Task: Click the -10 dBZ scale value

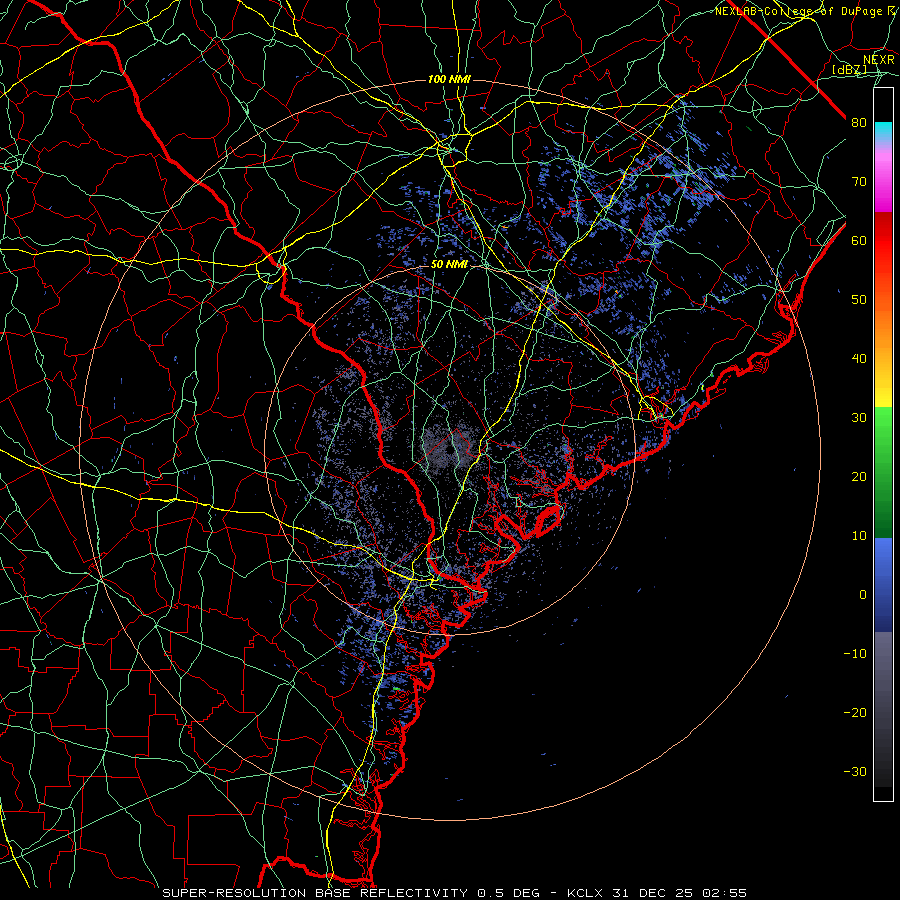Action: click(x=855, y=653)
